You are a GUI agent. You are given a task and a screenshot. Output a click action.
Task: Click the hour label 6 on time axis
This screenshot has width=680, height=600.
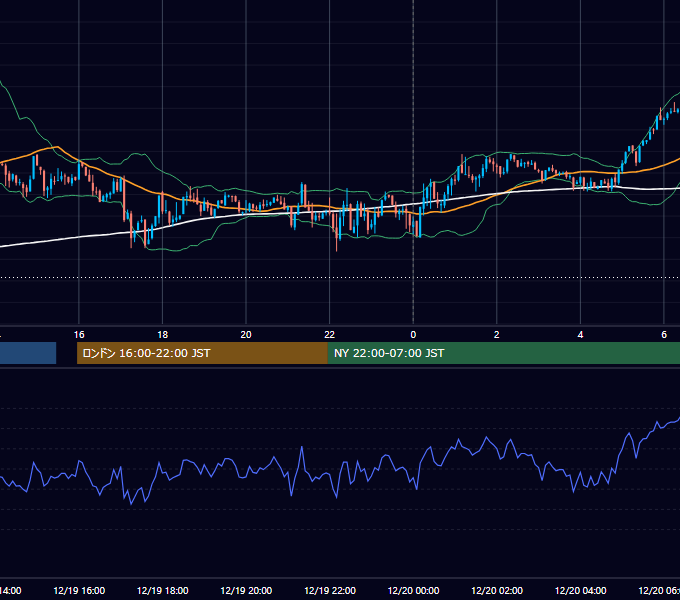click(x=664, y=335)
